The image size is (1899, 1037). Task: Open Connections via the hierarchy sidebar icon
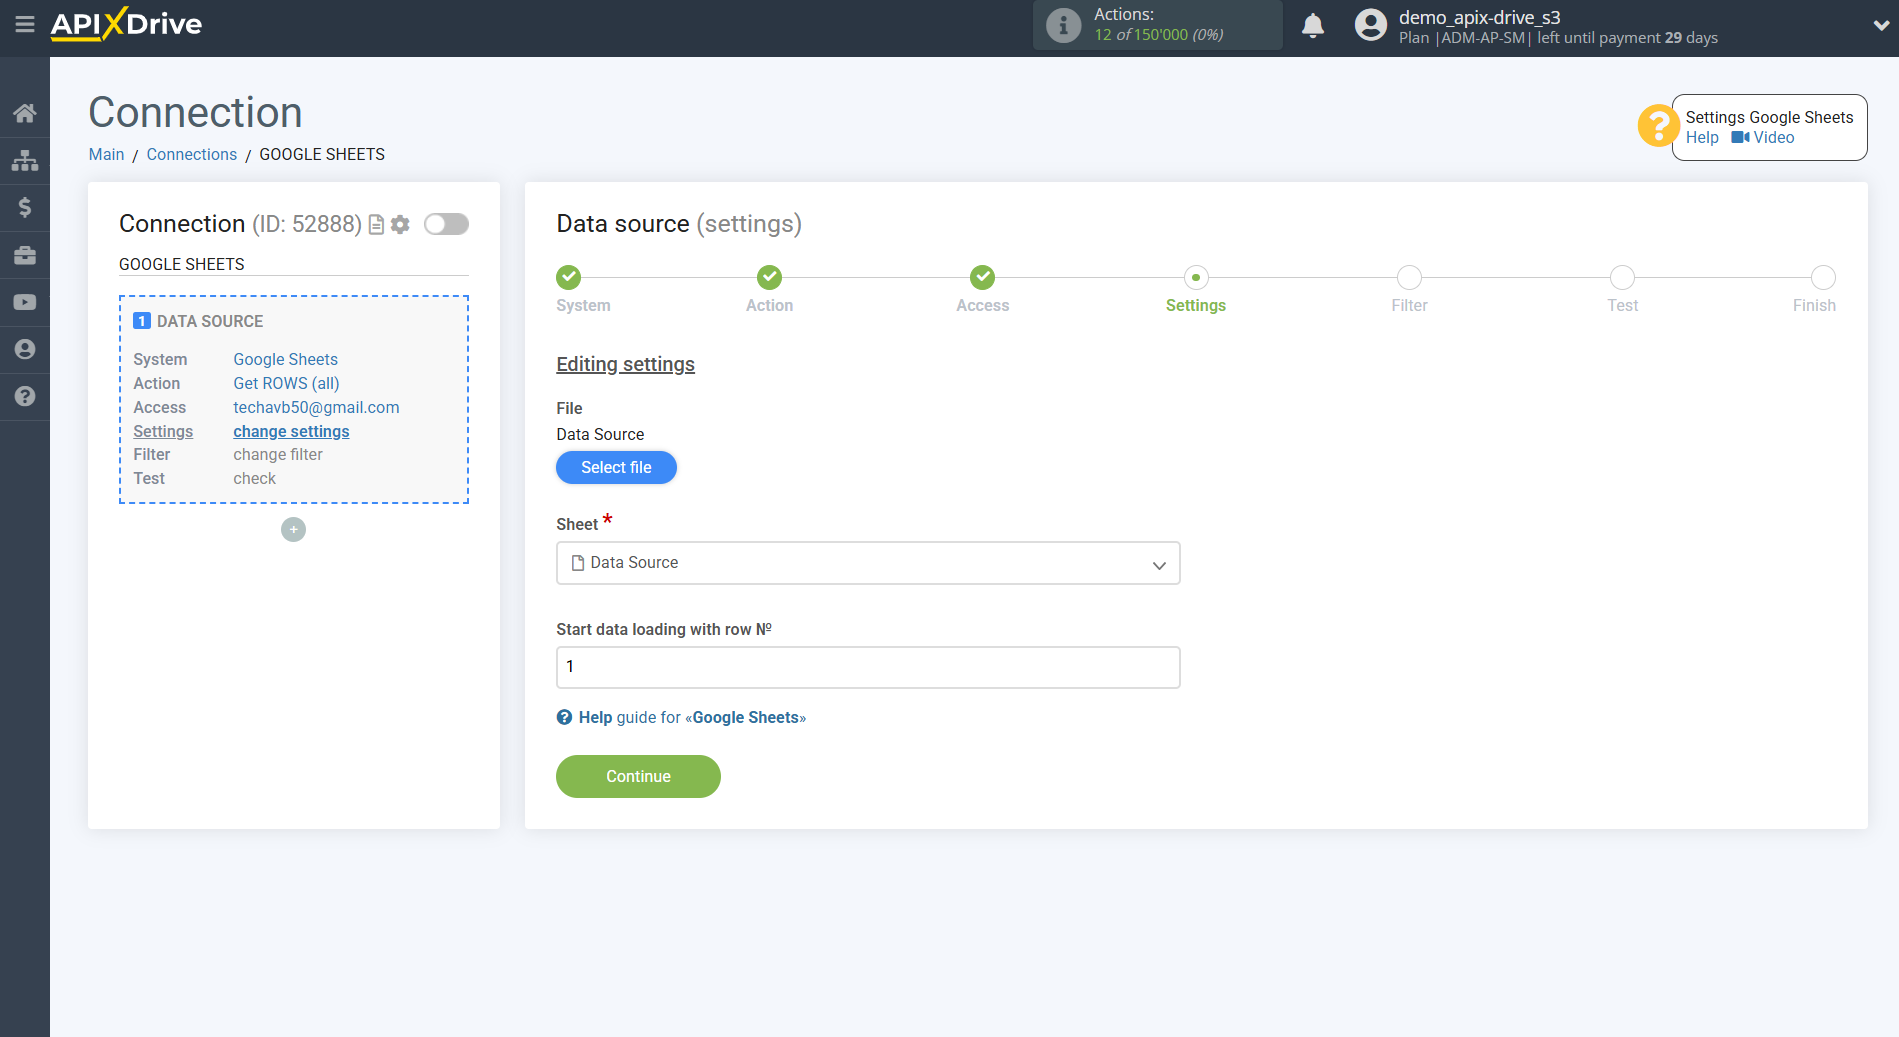[25, 160]
